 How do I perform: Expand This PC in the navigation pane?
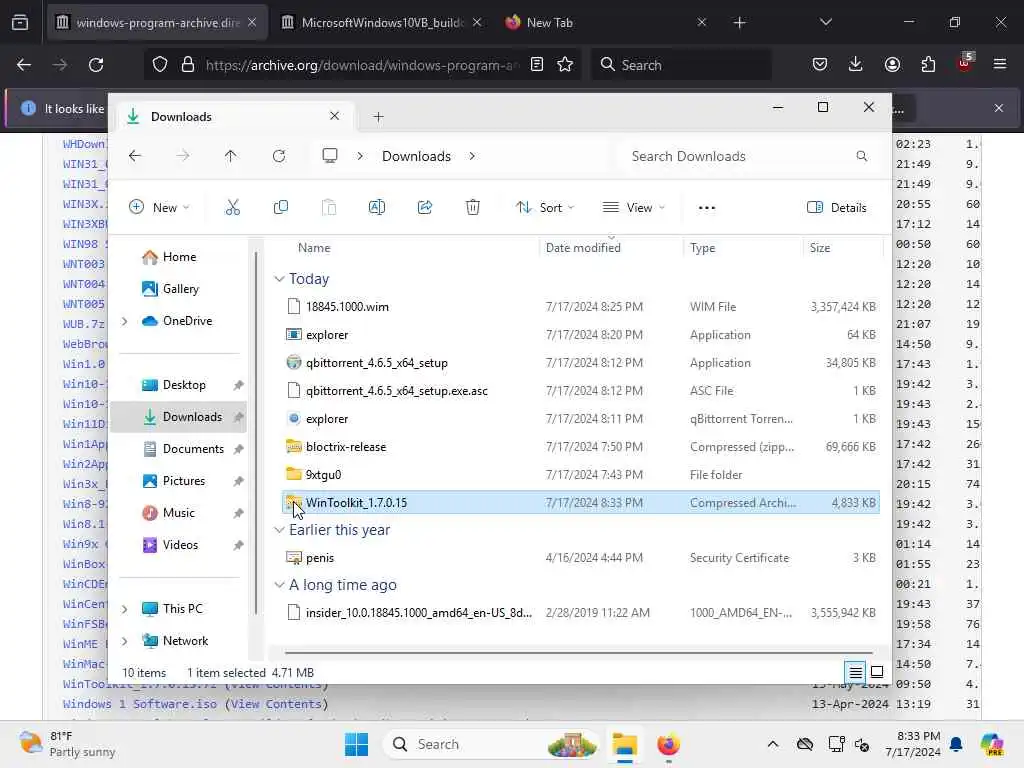[125, 609]
